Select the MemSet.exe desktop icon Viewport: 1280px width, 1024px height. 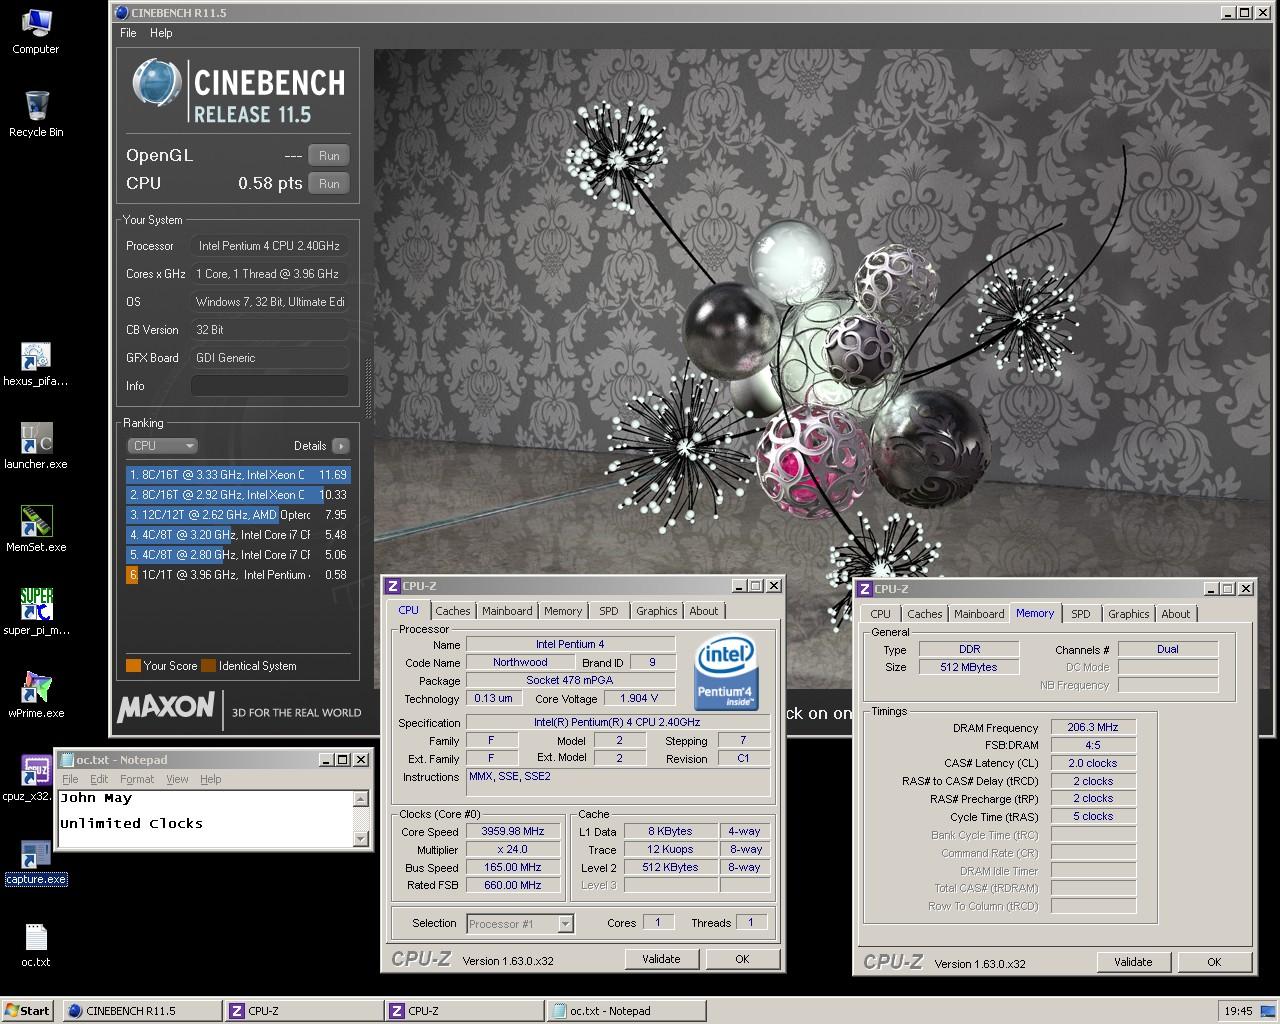click(x=36, y=530)
